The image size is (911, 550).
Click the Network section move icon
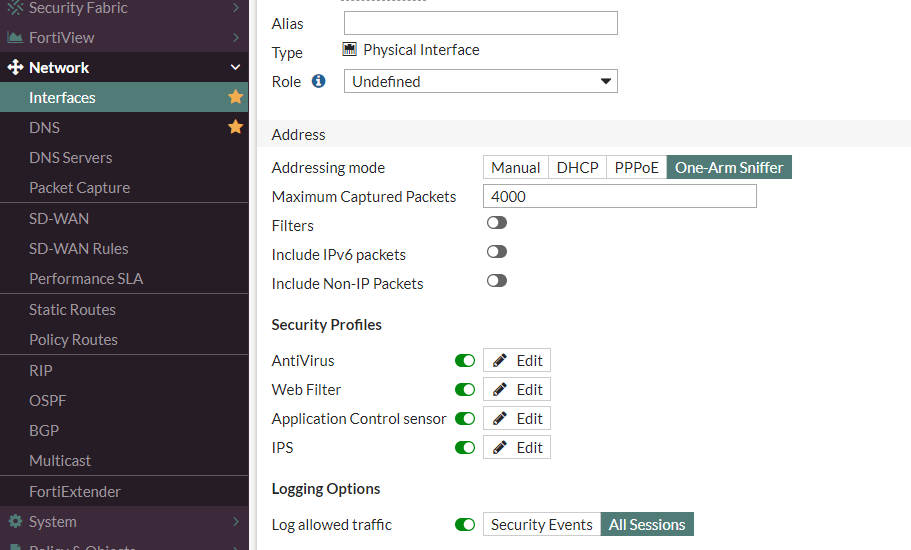(15, 68)
